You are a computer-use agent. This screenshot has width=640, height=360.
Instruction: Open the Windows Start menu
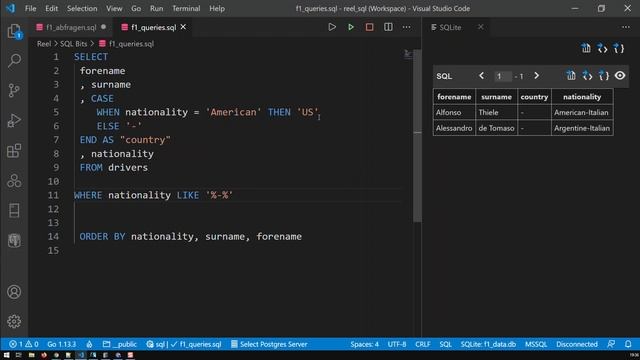coord(7,355)
